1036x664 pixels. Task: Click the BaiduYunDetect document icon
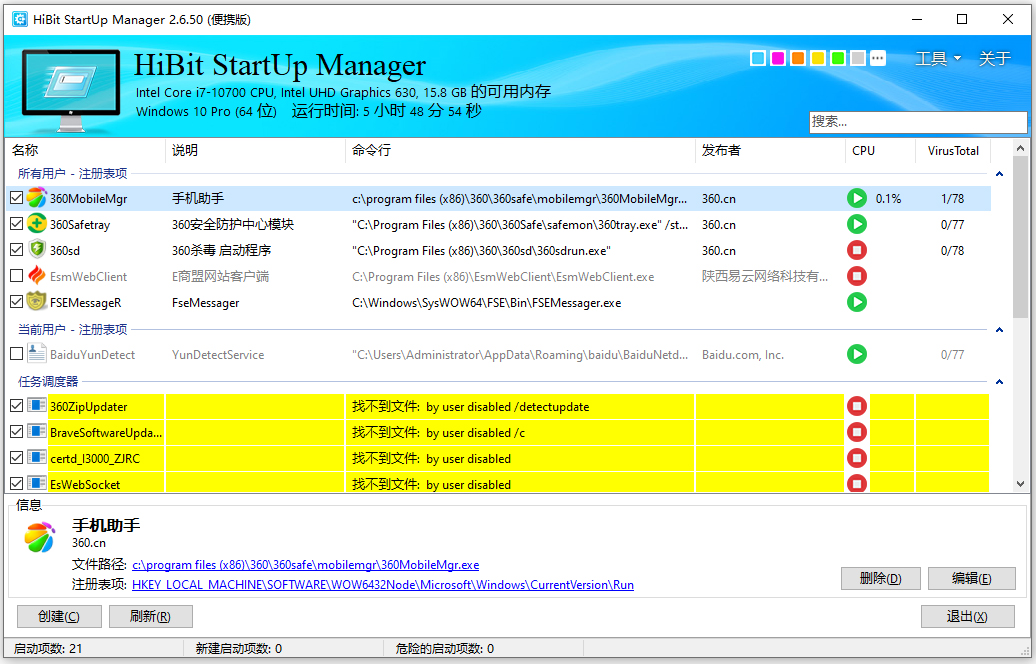click(37, 354)
